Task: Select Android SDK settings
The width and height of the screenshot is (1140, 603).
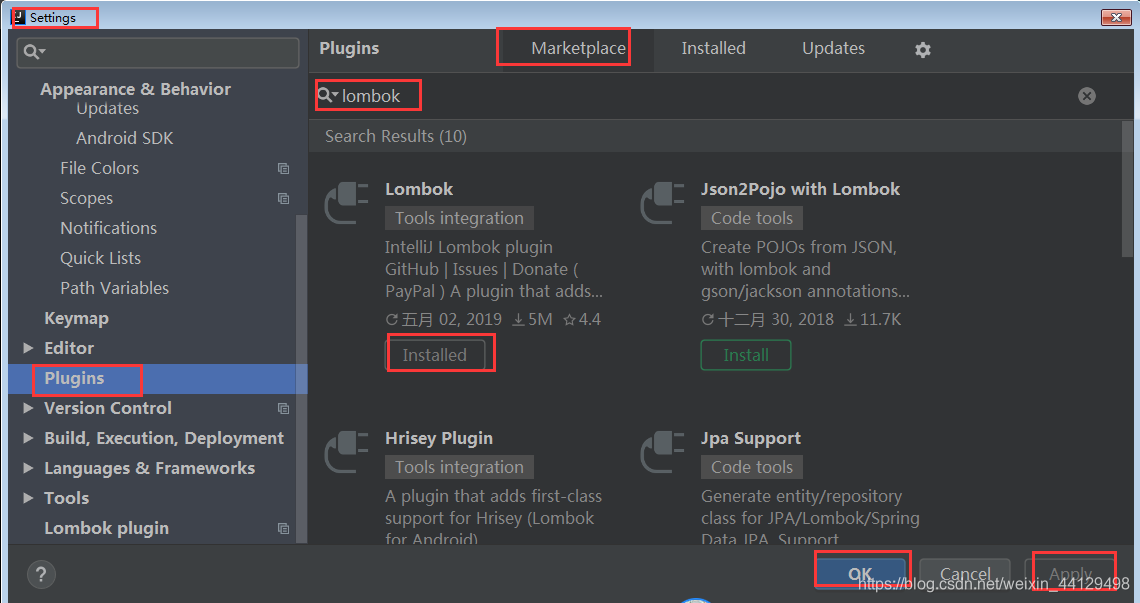Action: tap(124, 138)
